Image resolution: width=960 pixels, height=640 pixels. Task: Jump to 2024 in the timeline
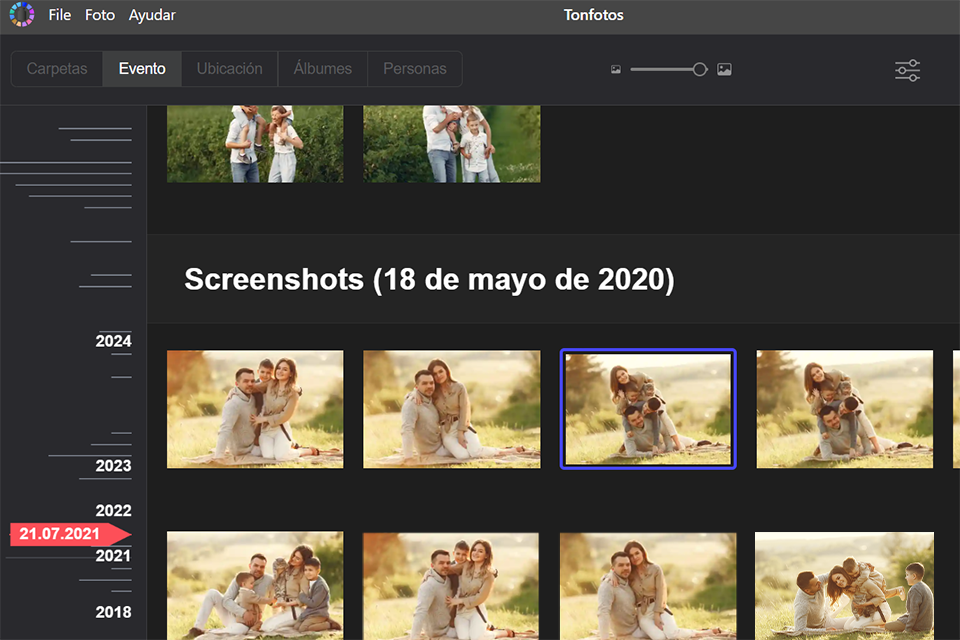[x=113, y=341]
